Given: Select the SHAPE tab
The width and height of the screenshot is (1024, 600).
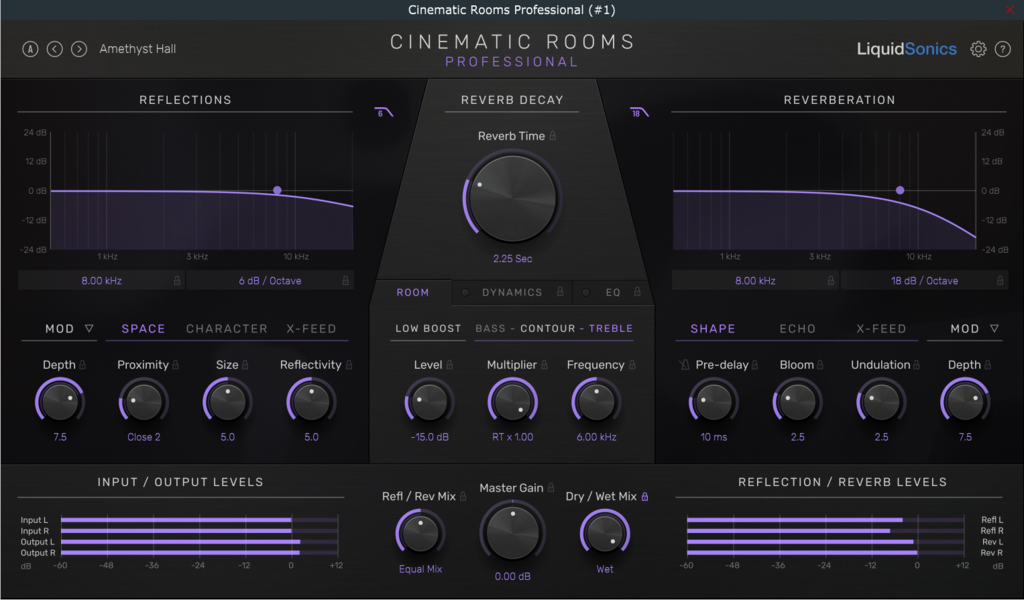Looking at the screenshot, I should pyautogui.click(x=712, y=329).
